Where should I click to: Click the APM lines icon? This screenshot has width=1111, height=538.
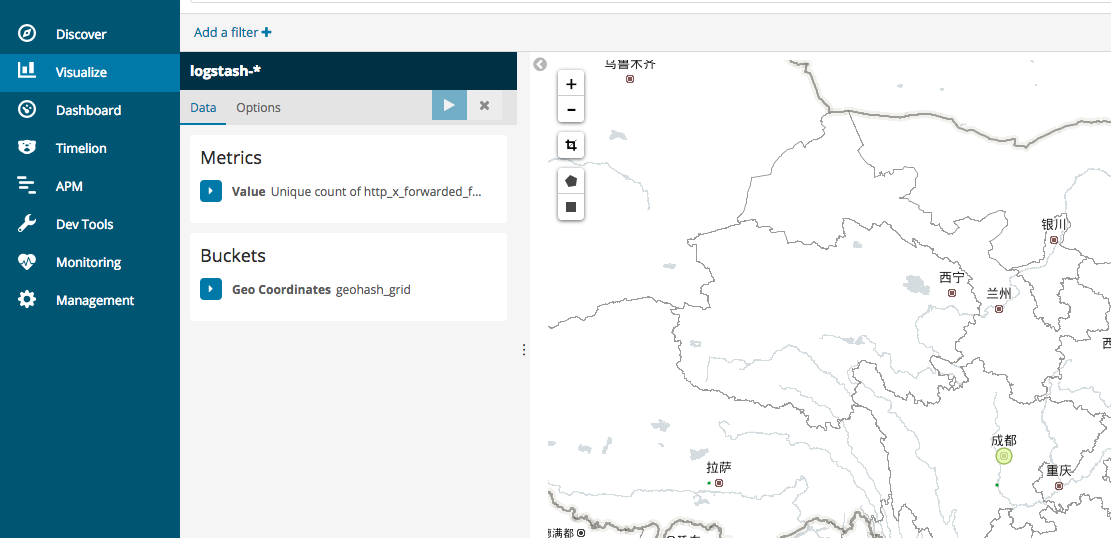pos(27,185)
